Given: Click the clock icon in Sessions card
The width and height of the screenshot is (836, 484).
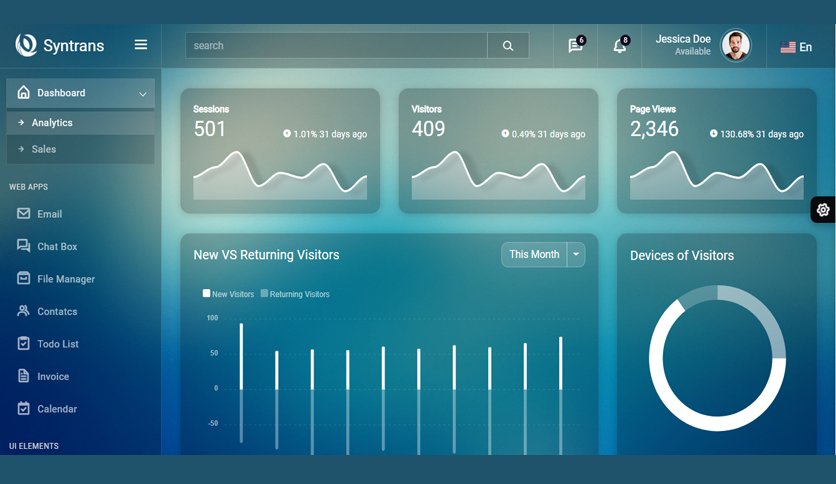Looking at the screenshot, I should point(287,133).
